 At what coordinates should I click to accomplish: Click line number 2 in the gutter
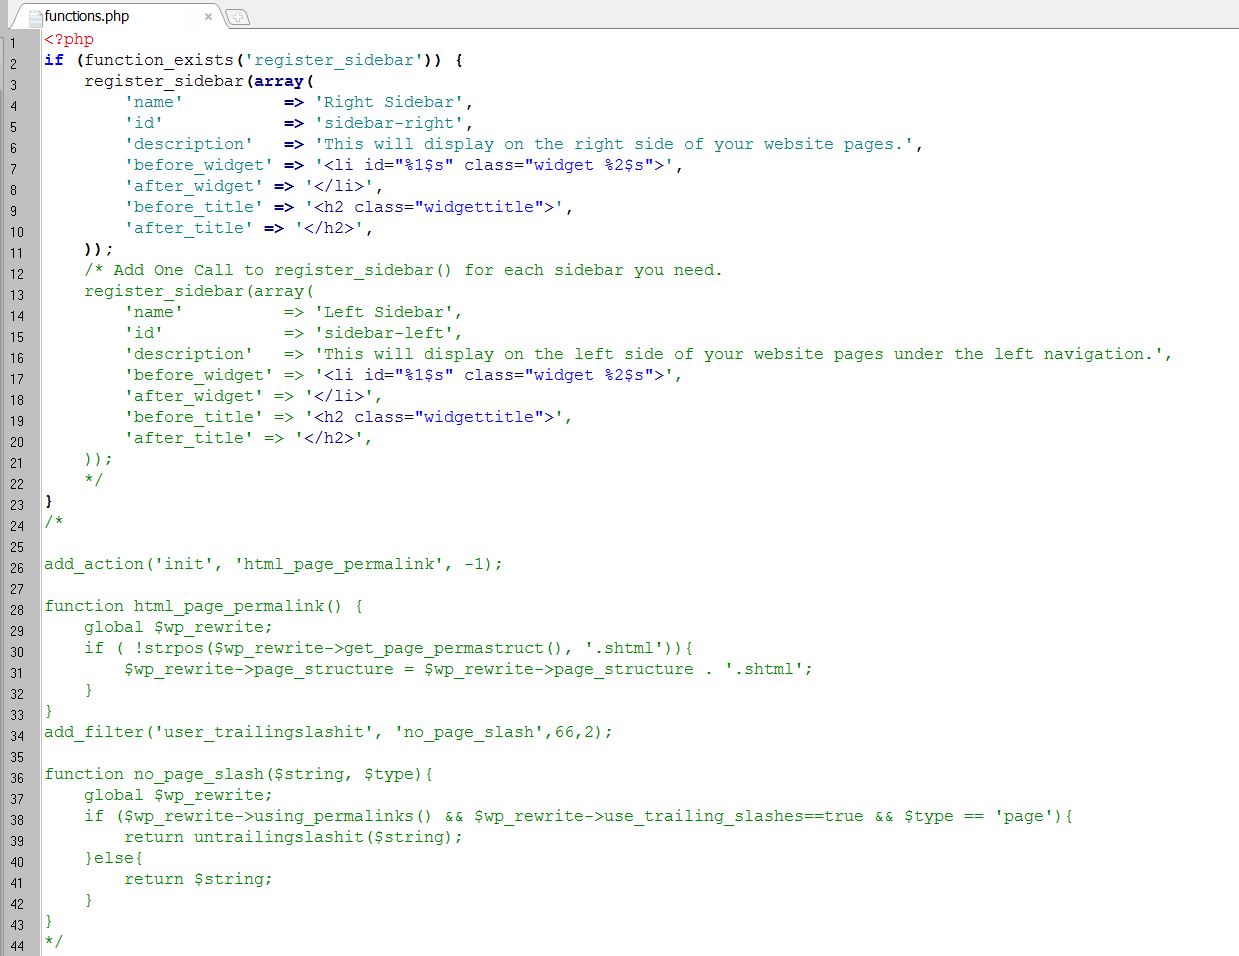coord(14,64)
